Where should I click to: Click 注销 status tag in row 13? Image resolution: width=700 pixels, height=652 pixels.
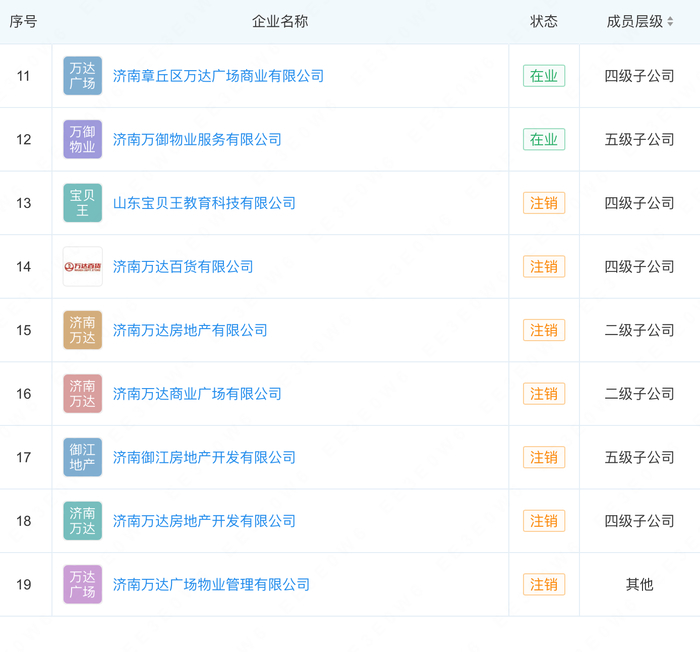(x=544, y=203)
